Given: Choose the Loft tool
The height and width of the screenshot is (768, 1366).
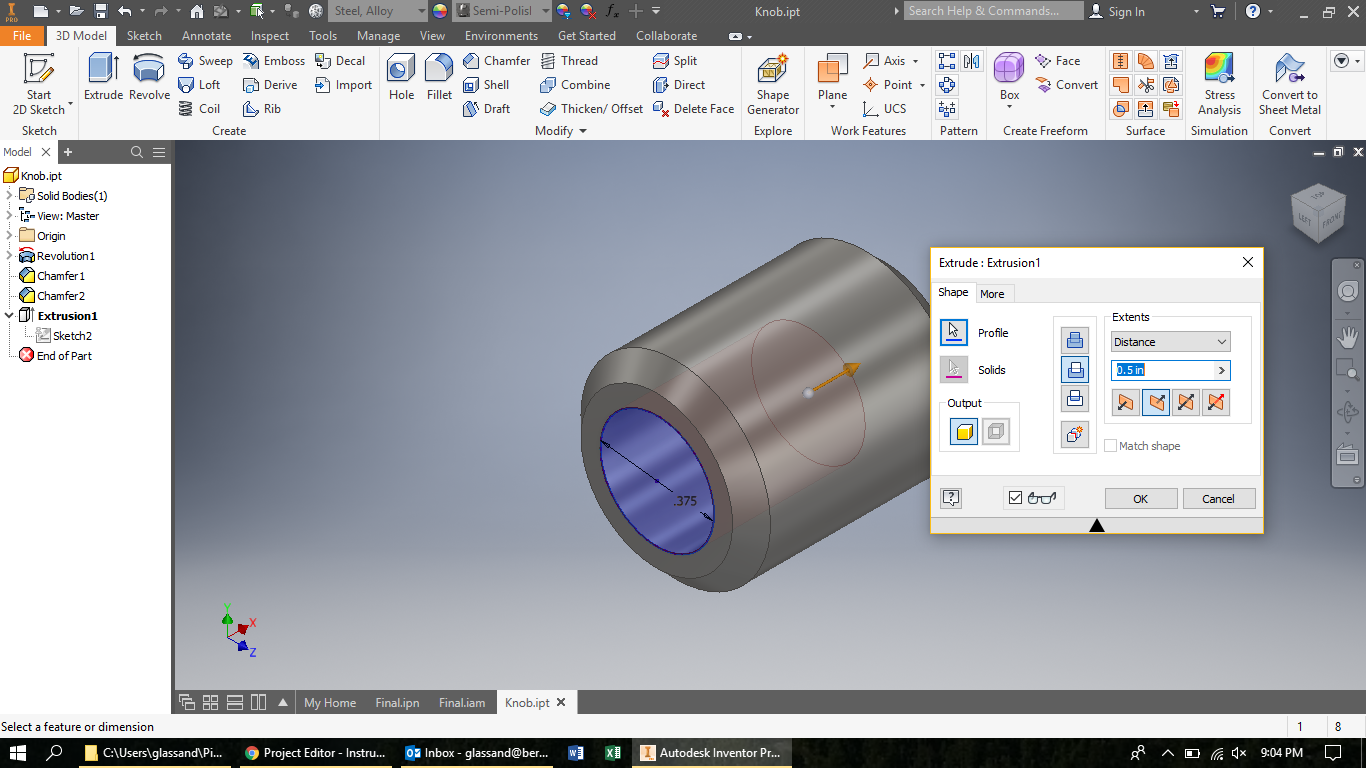Looking at the screenshot, I should point(199,85).
